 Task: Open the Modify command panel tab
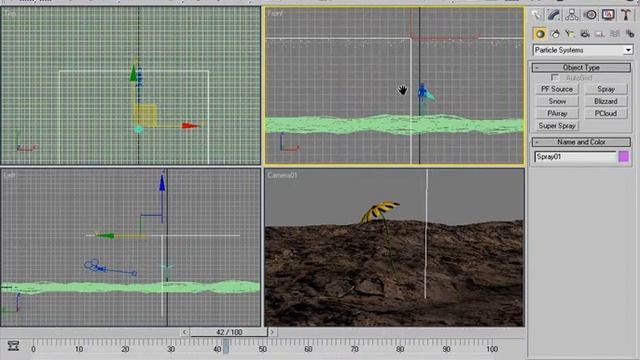click(554, 15)
